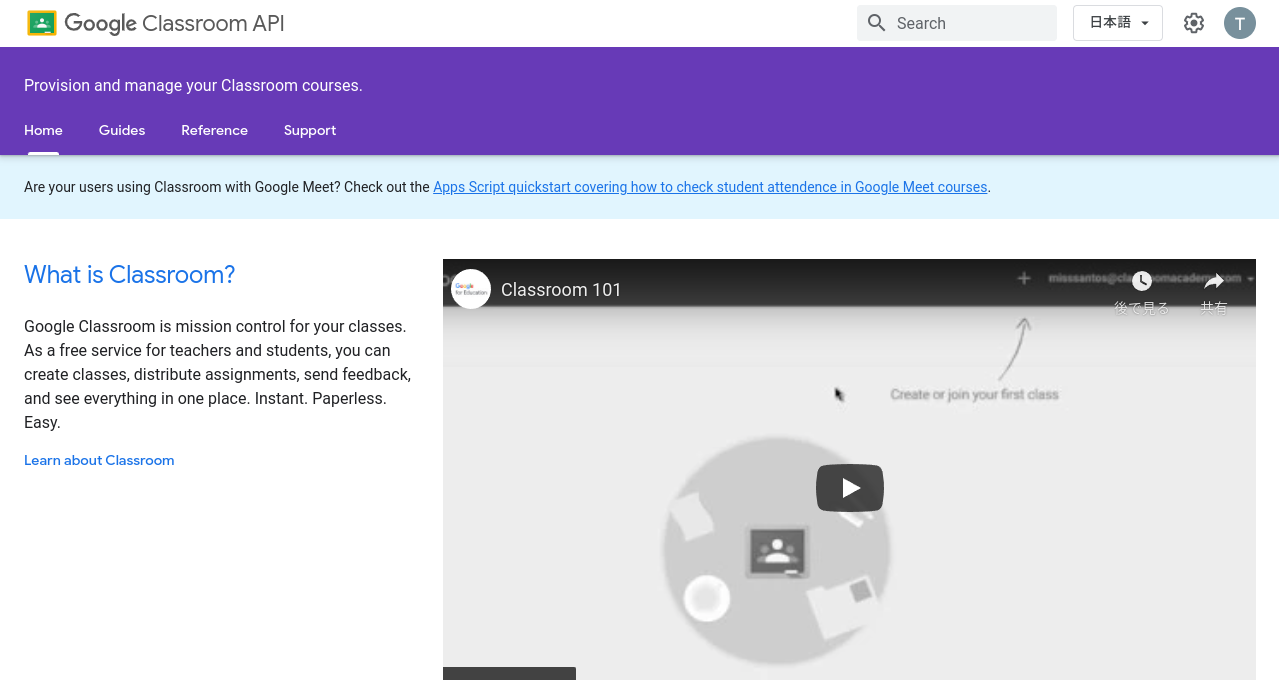Open the settings gear icon
This screenshot has height=680, width=1279.
click(x=1194, y=23)
